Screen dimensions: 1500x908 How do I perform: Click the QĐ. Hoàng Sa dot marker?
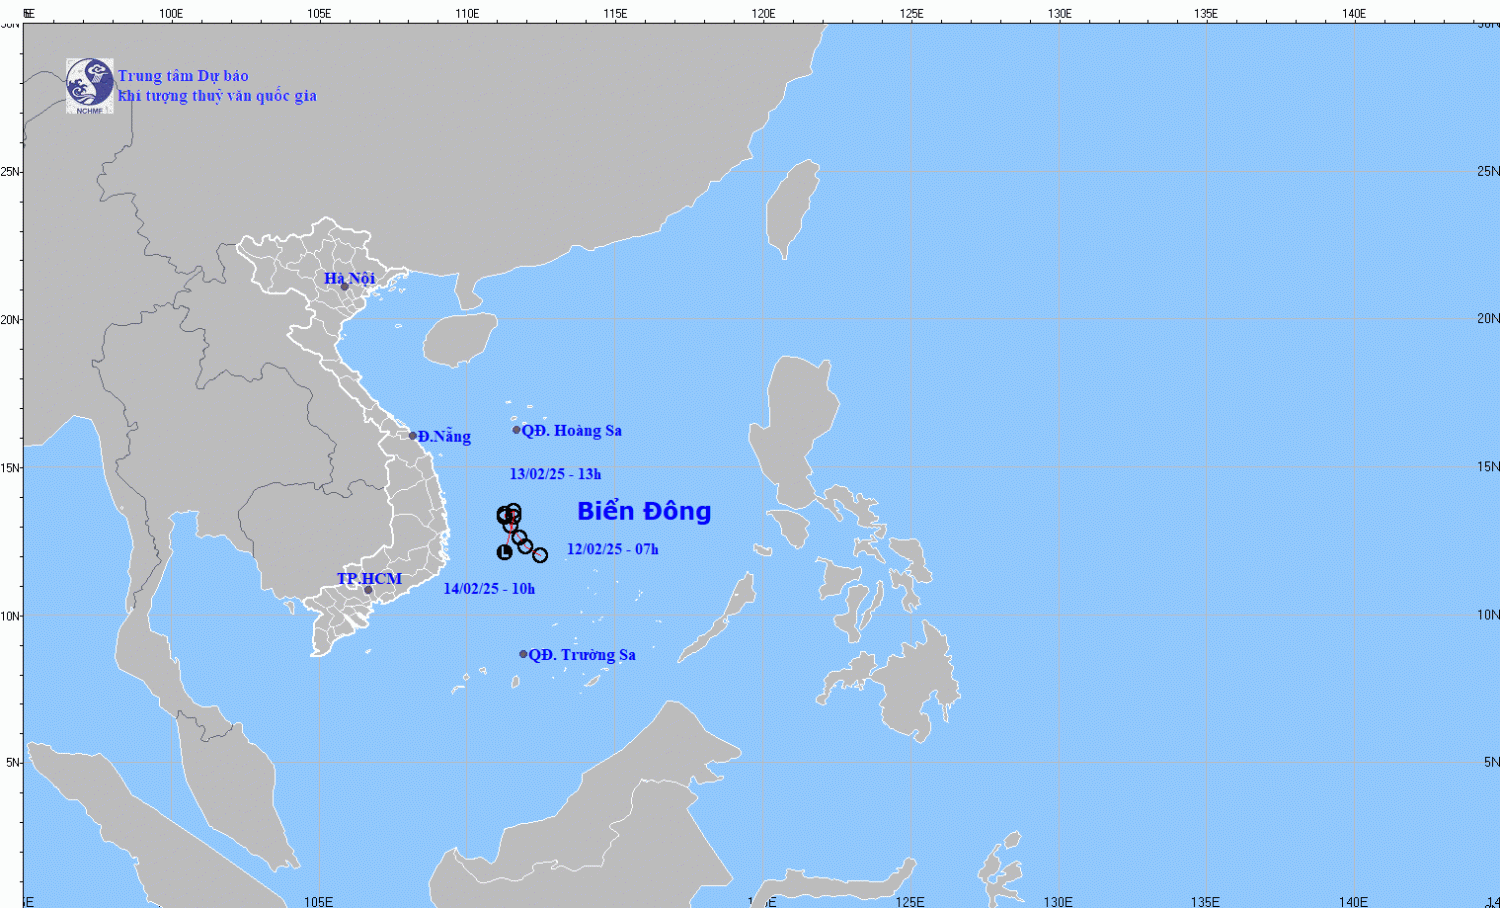point(517,430)
